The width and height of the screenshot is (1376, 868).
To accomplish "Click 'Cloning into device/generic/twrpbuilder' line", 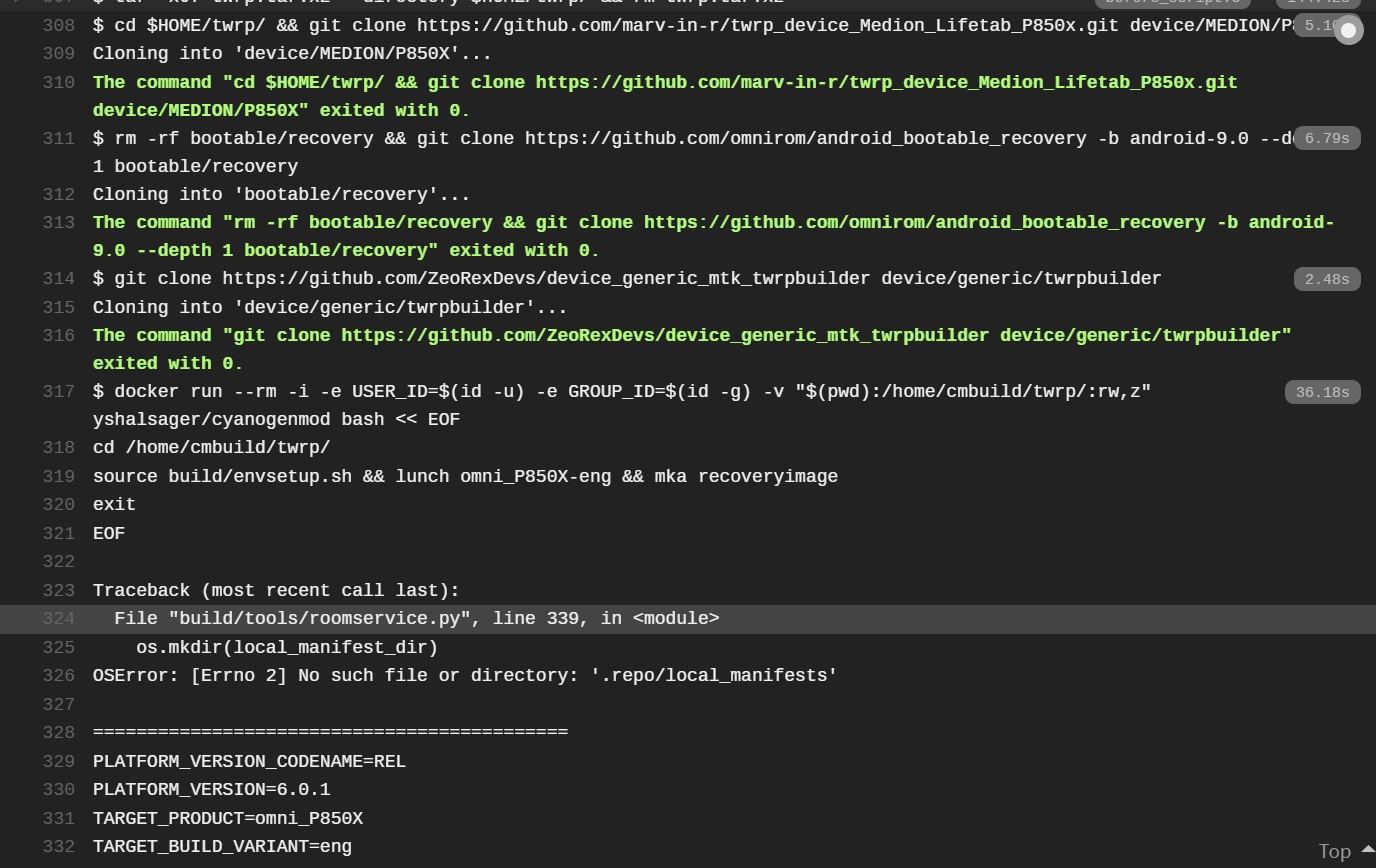I will click(330, 308).
